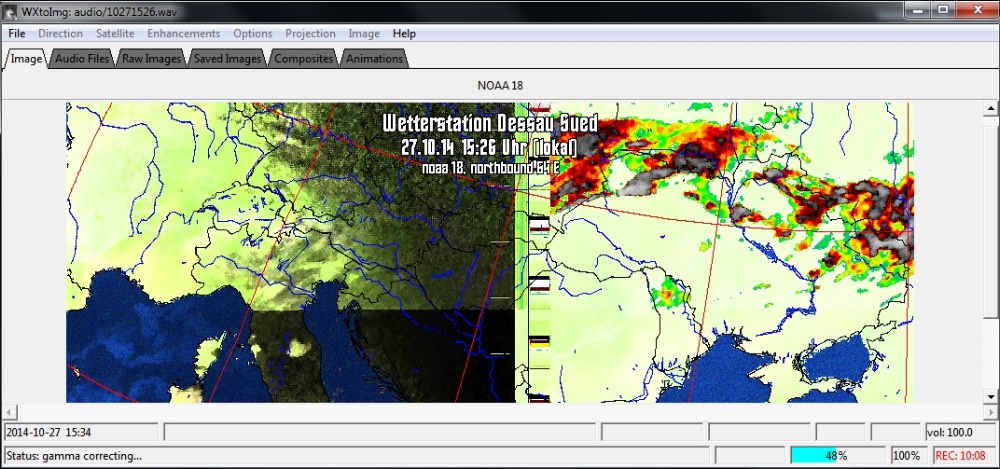The image size is (1000, 469).
Task: Click vertical scrollbar up arrow
Action: coord(990,109)
